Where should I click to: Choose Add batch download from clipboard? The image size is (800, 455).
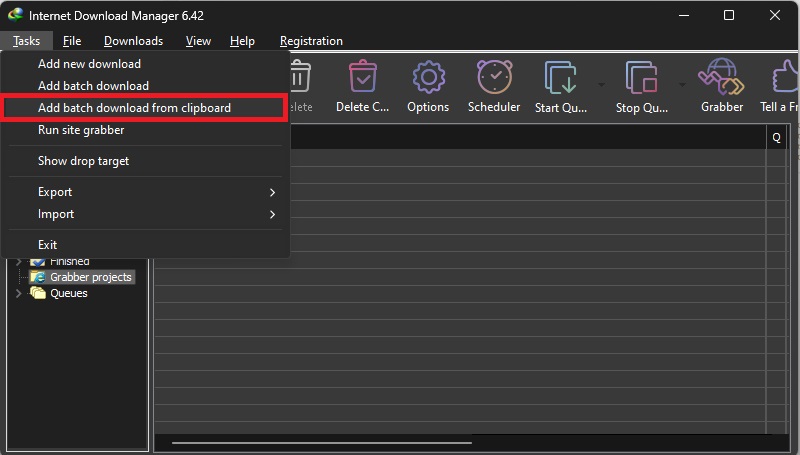click(x=134, y=108)
